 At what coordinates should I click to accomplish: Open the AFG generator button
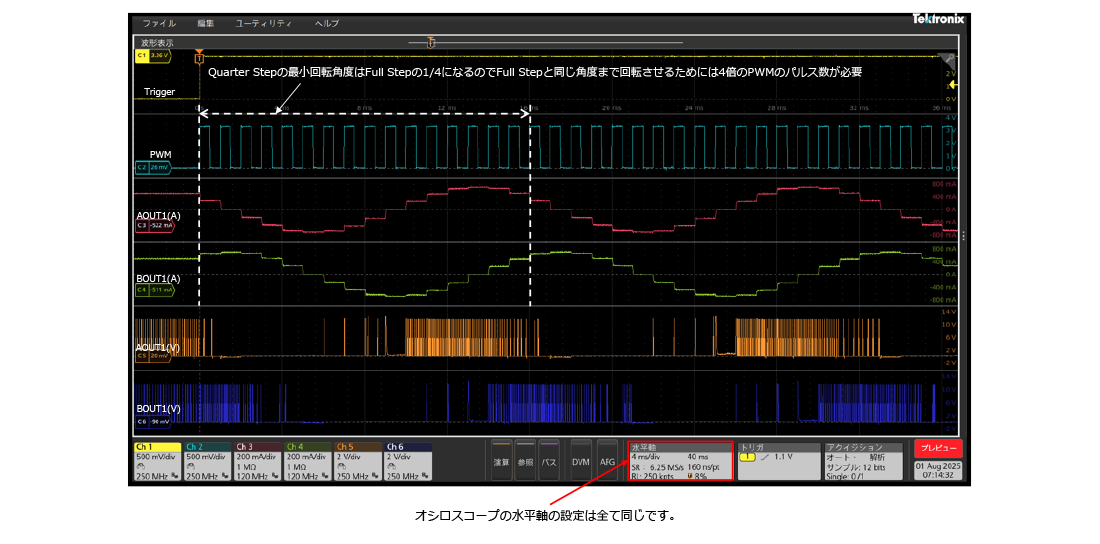pos(607,462)
